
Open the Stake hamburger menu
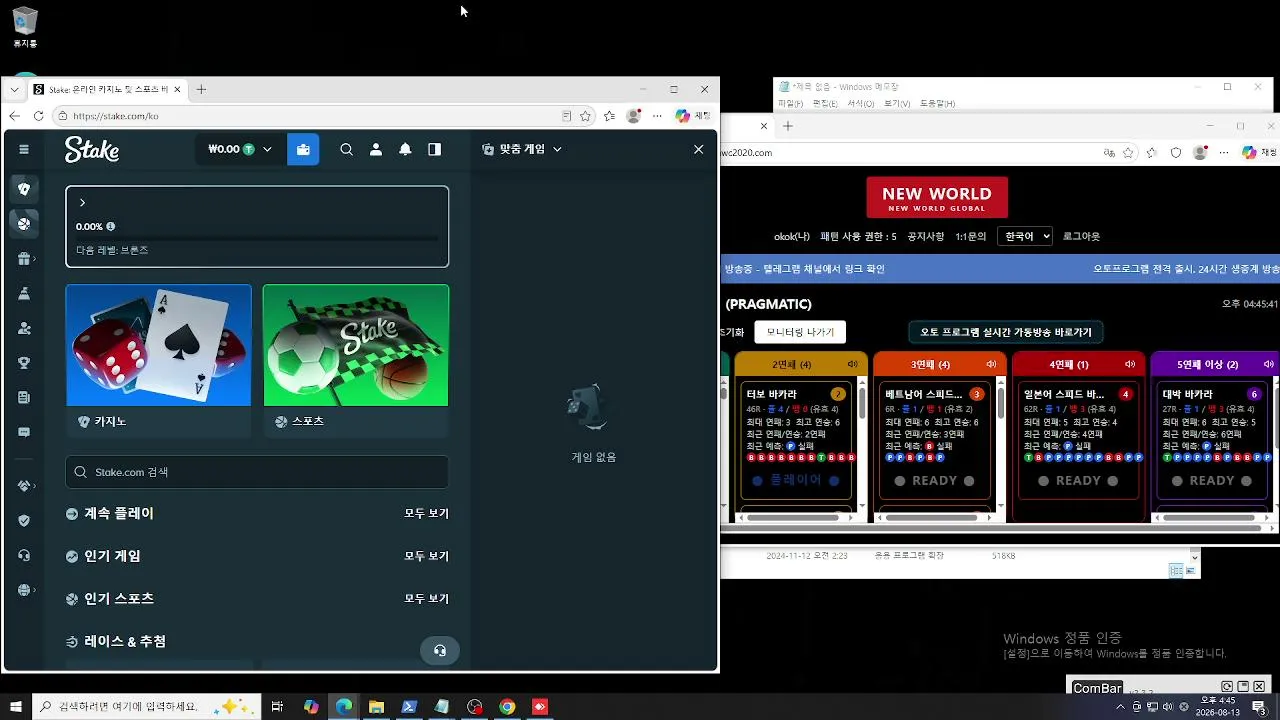pyautogui.click(x=24, y=149)
